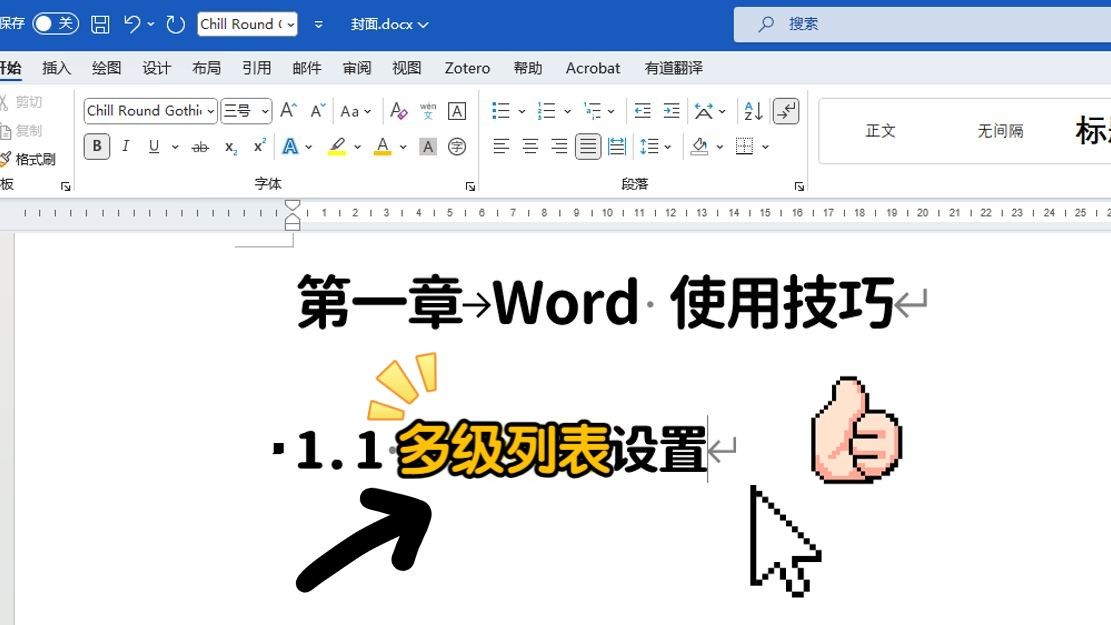
Task: Open font color dropdown arrow
Action: (x=403, y=147)
